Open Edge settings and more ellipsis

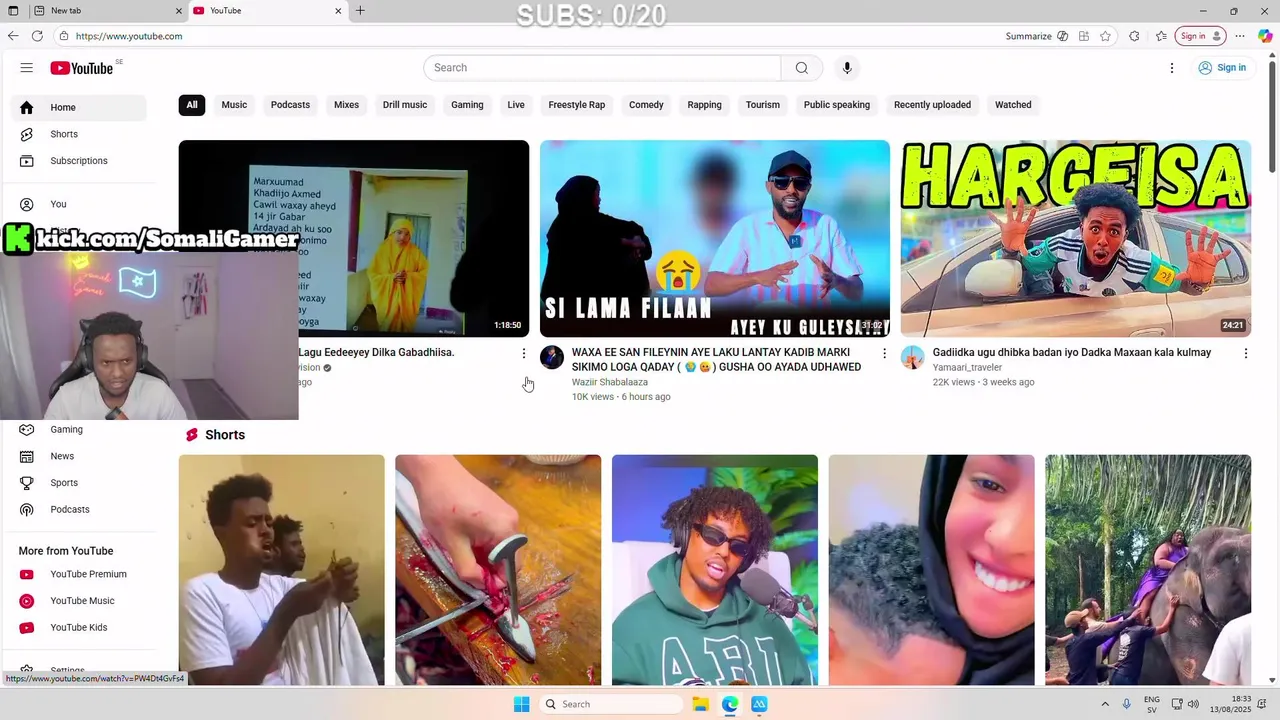tap(1240, 36)
